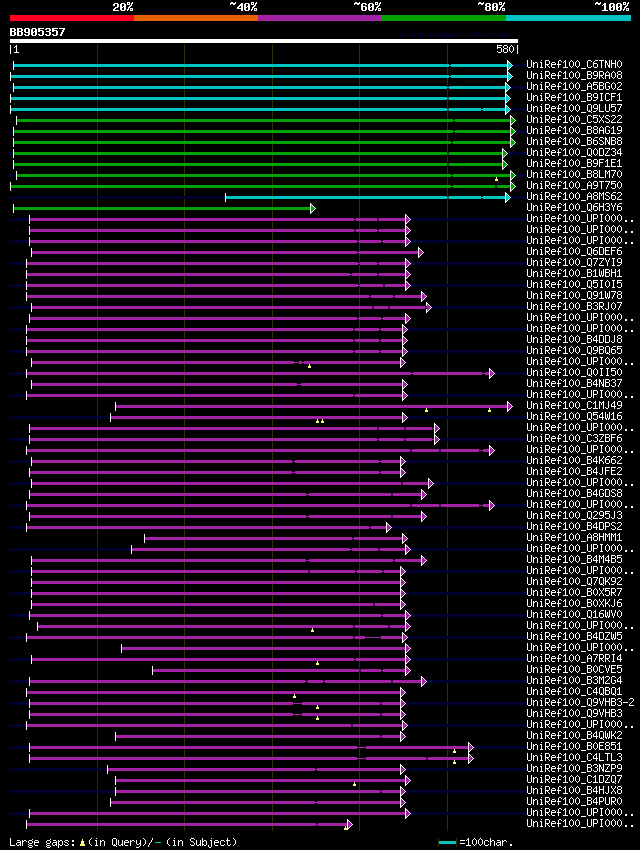Image resolution: width=640 pixels, height=850 pixels.
Task: Click hit label UniRef100_B9ICF1
Action: [x=574, y=98]
